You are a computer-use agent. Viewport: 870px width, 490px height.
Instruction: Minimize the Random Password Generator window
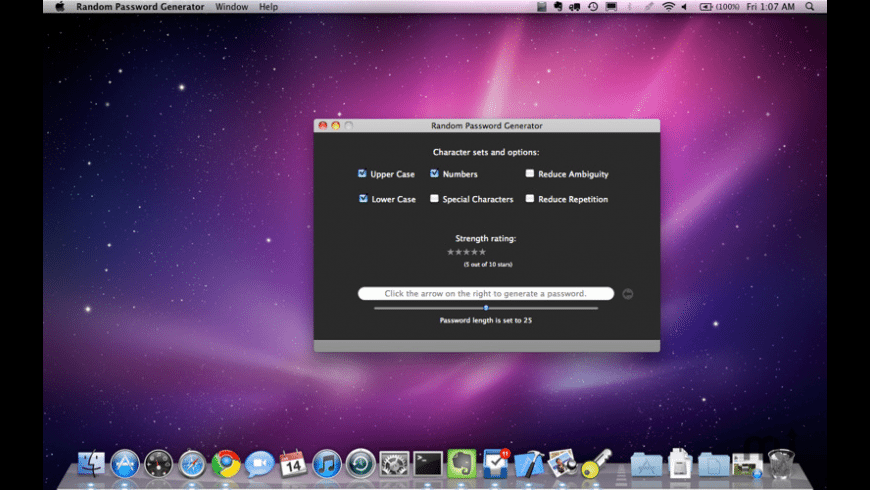336,126
